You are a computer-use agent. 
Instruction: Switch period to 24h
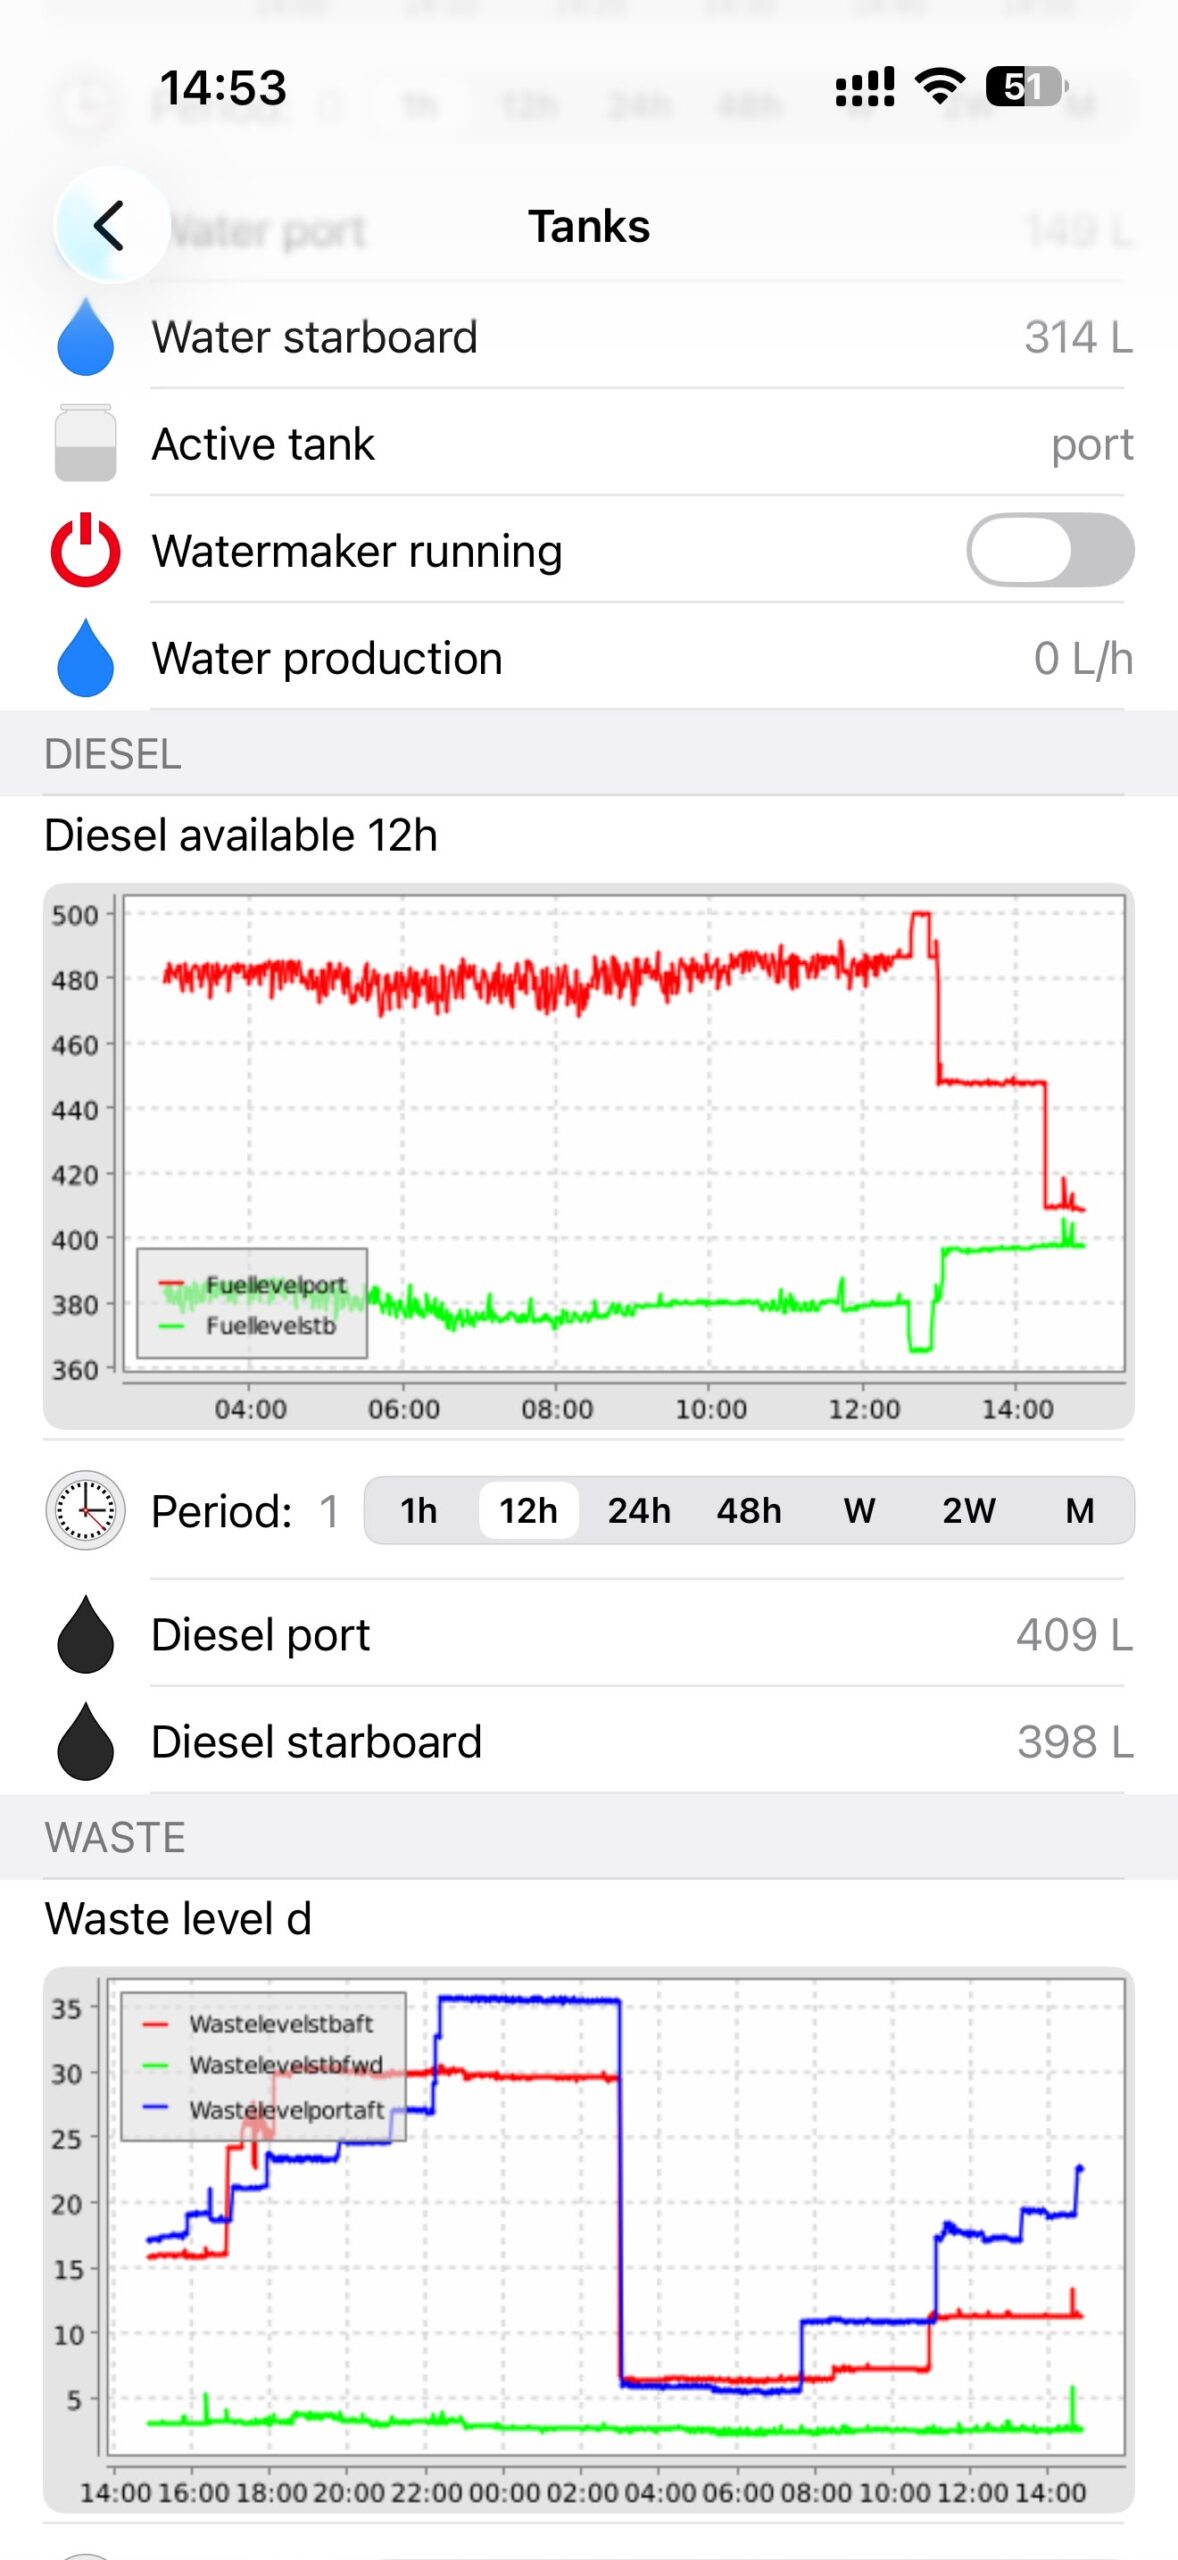(x=639, y=1510)
